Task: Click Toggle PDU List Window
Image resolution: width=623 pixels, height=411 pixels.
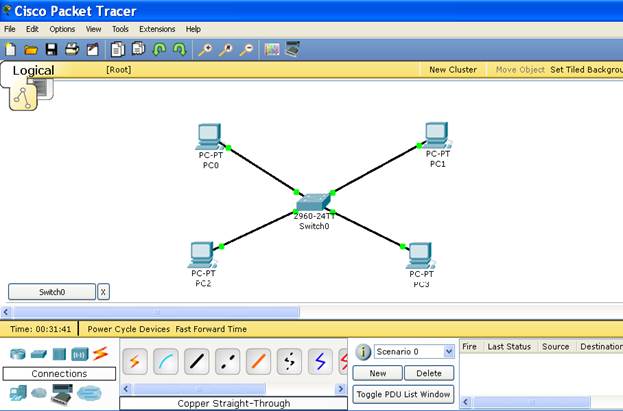Action: (403, 394)
